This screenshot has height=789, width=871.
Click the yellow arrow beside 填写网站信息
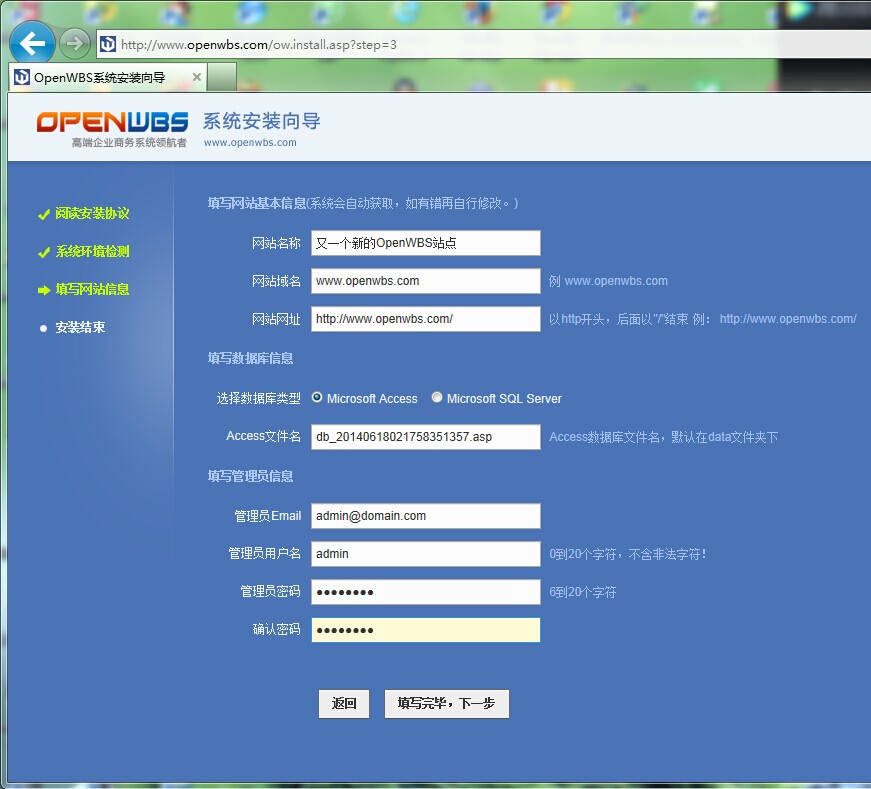click(x=43, y=289)
